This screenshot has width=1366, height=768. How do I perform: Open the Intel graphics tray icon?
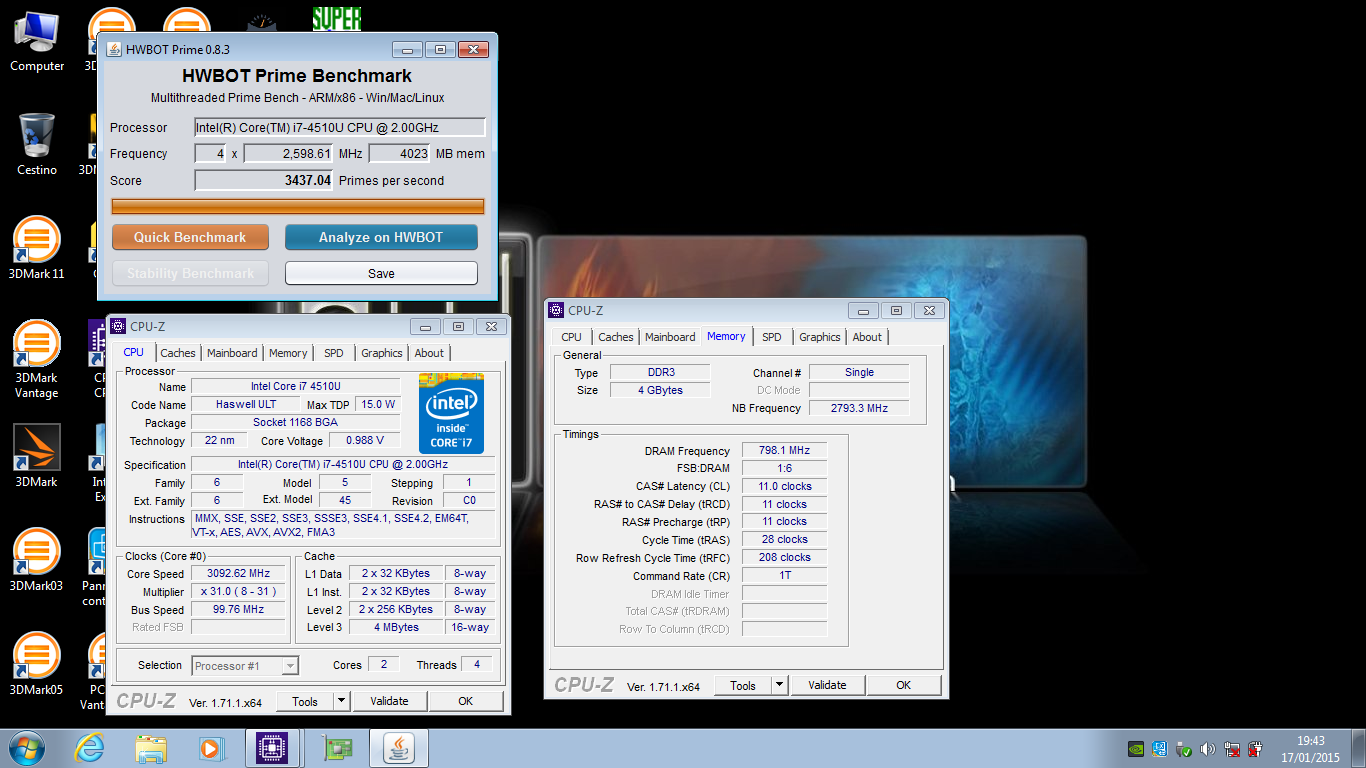click(x=1160, y=748)
